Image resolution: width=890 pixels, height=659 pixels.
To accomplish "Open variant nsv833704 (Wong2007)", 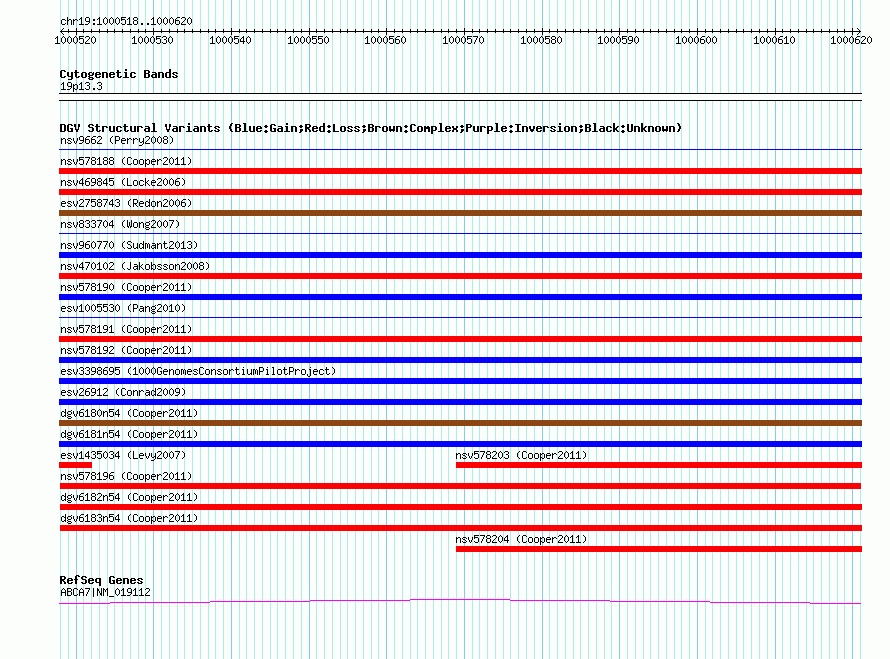I will (x=120, y=224).
